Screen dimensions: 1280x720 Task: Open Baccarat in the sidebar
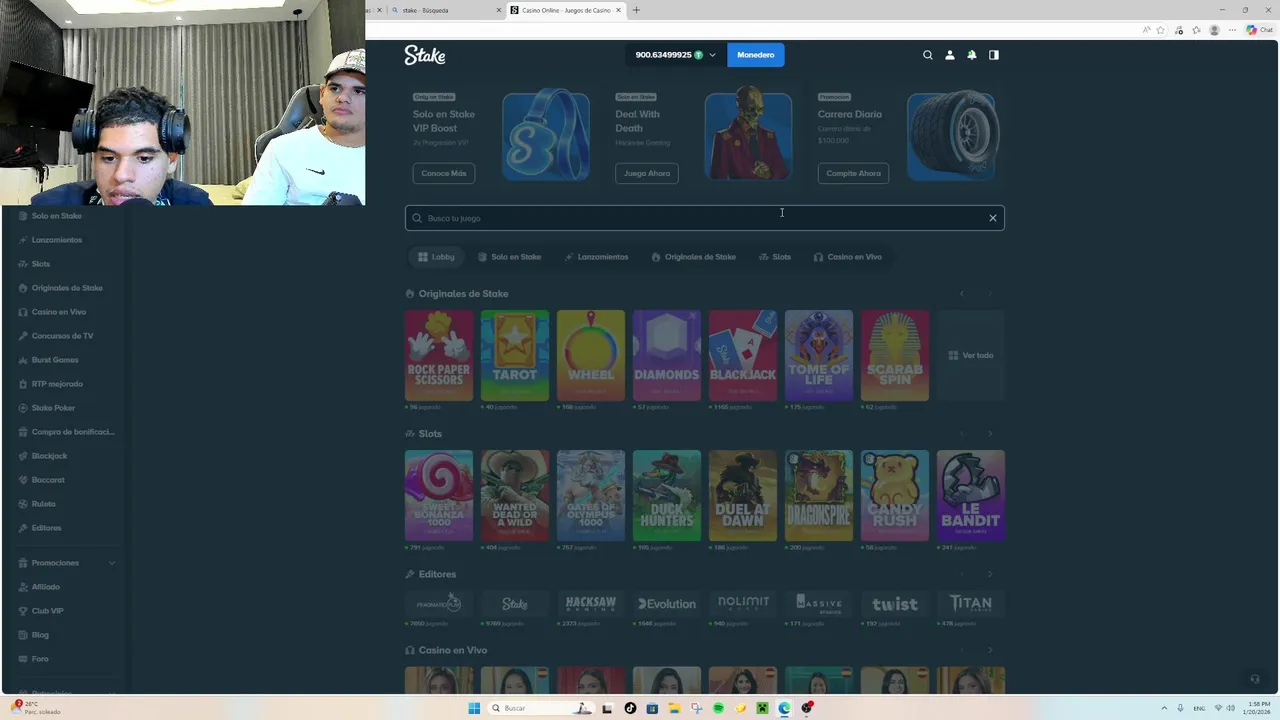tap(48, 480)
